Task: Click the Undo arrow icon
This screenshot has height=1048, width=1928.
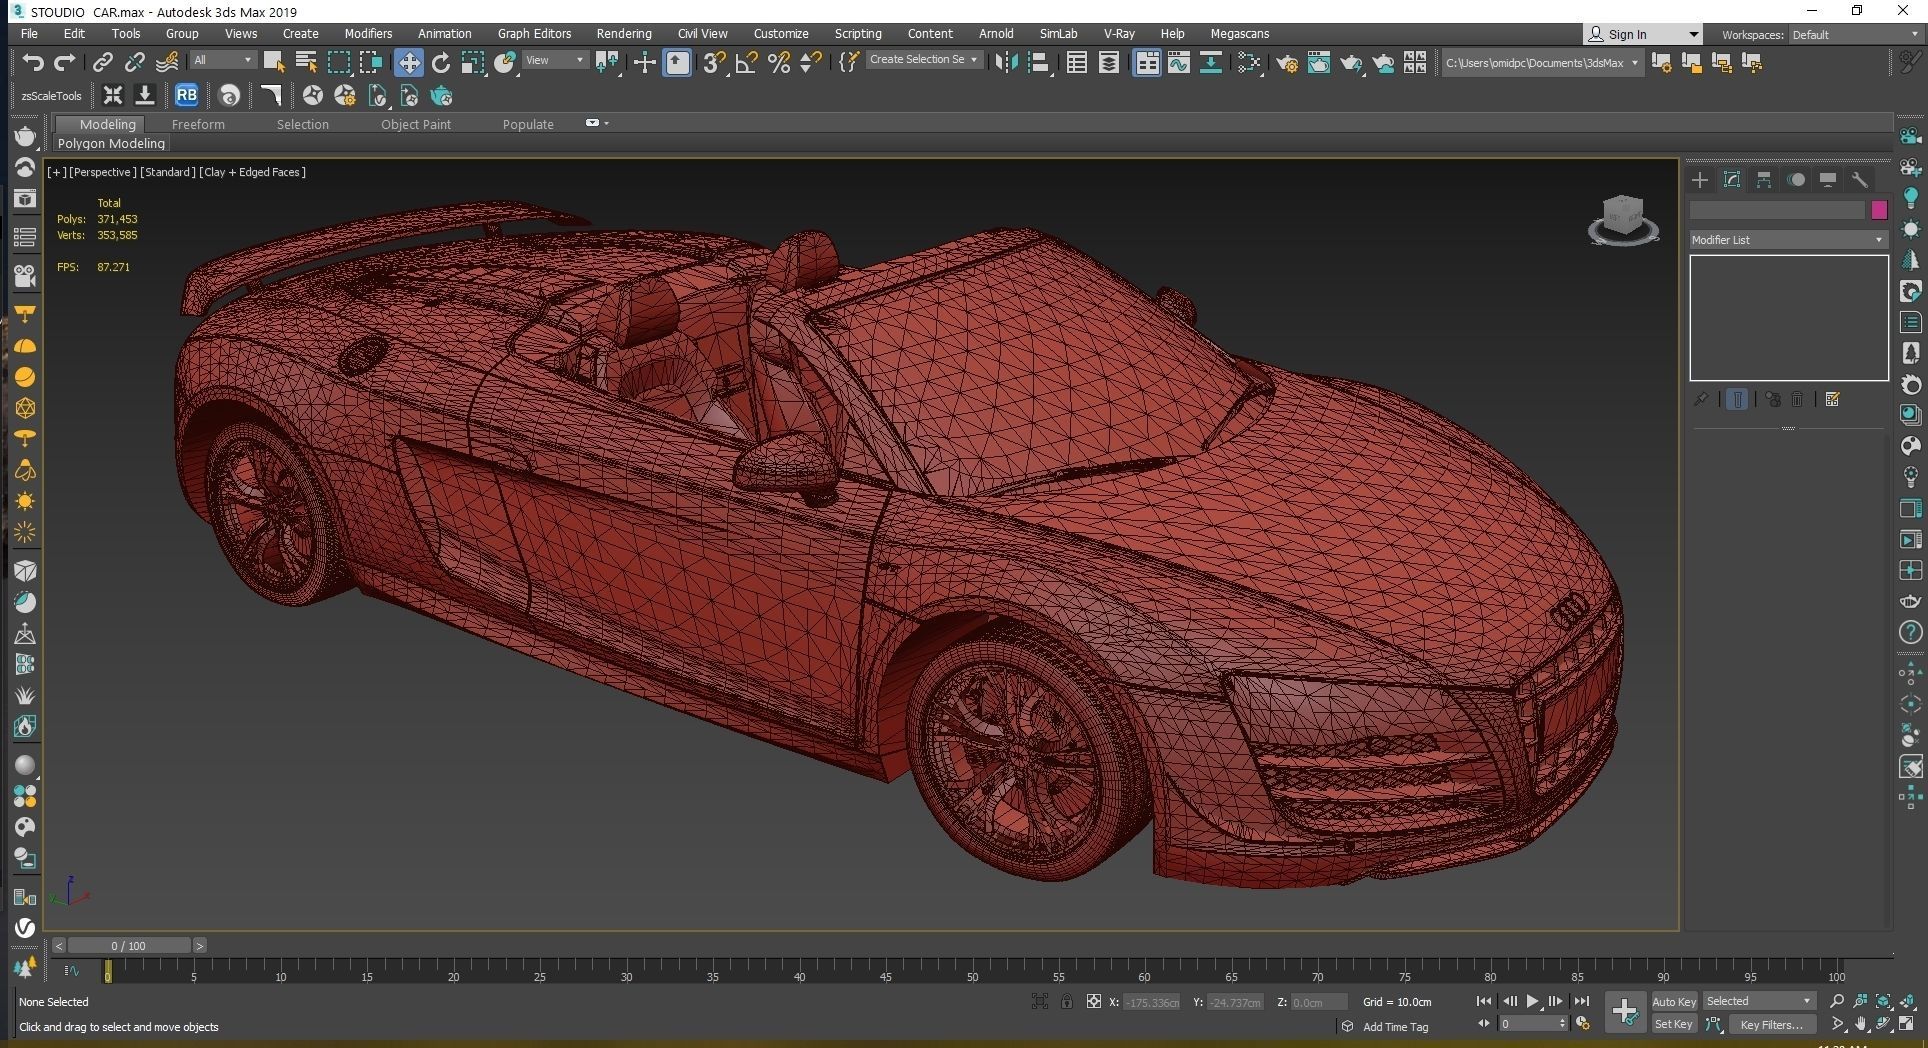Action: point(33,63)
